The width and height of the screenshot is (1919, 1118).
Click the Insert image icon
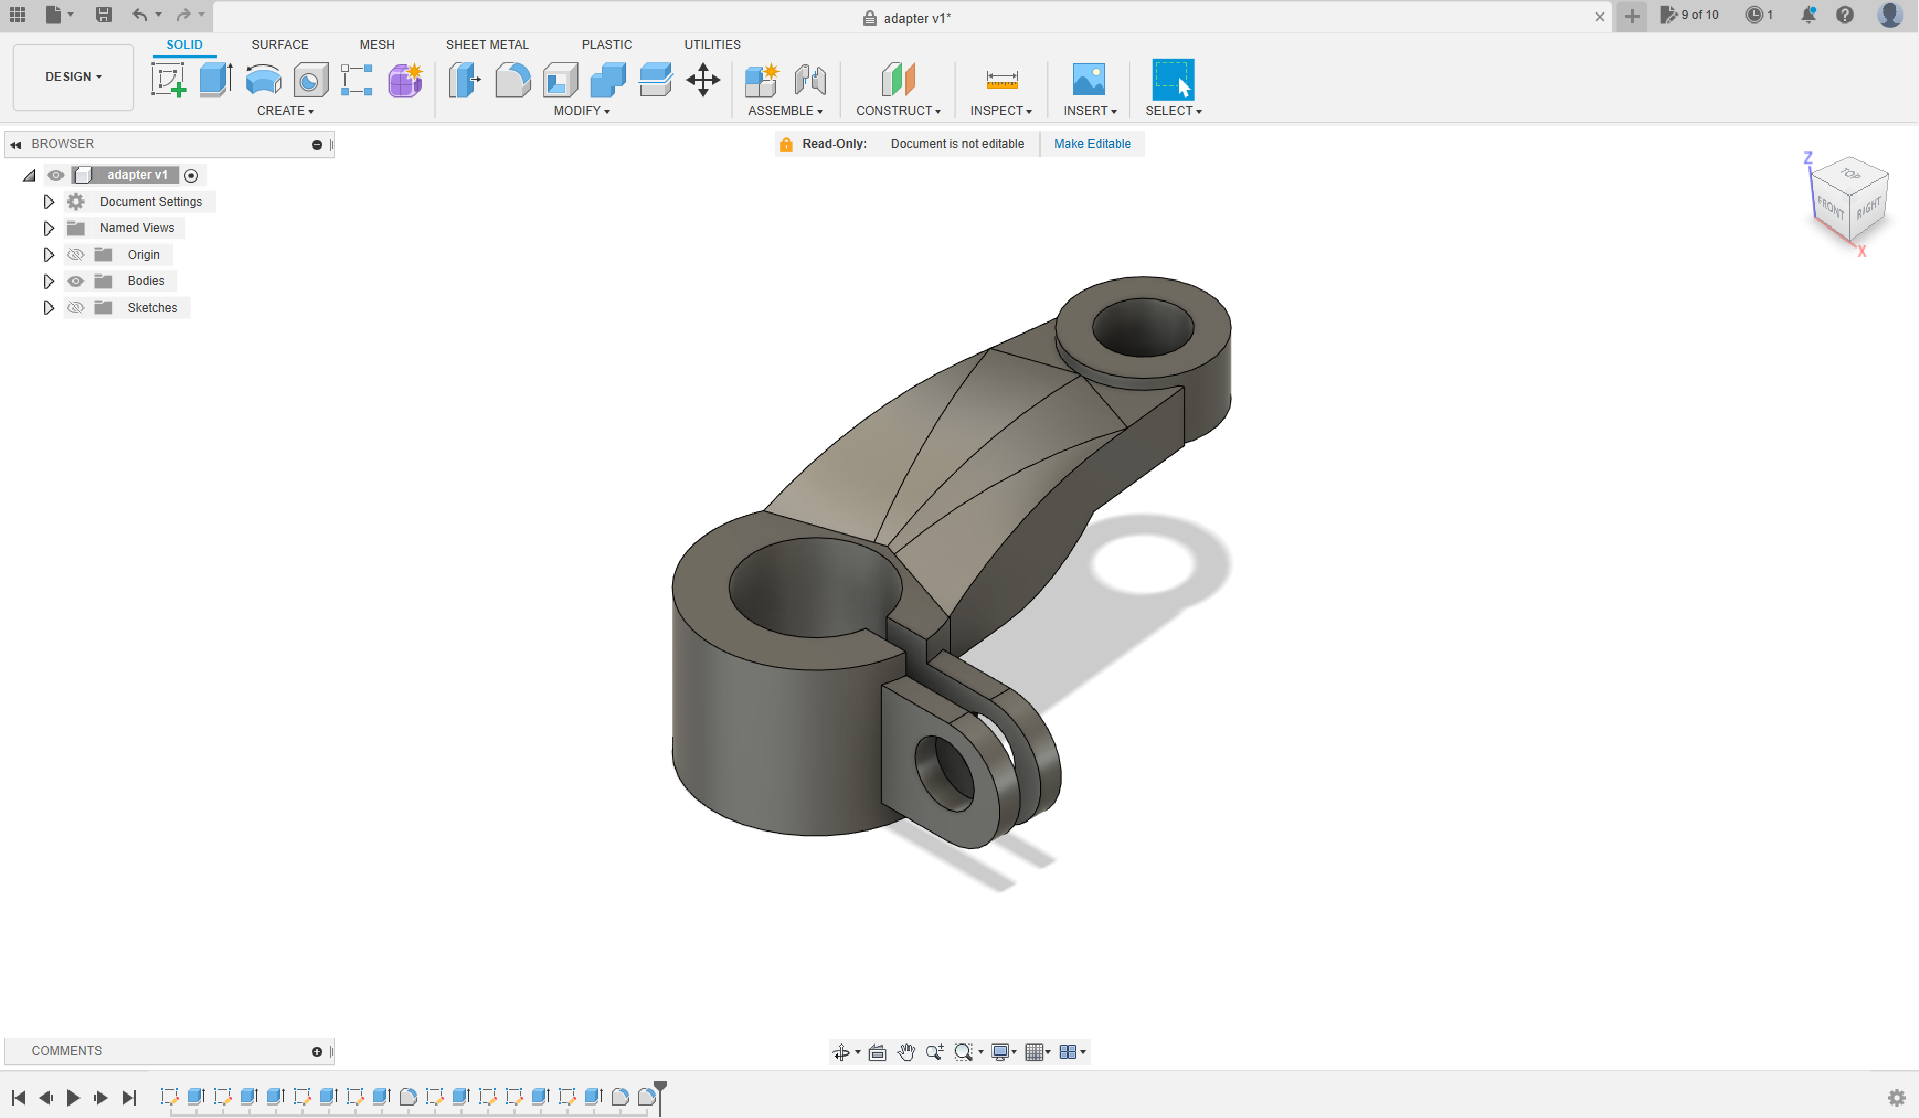(x=1089, y=79)
